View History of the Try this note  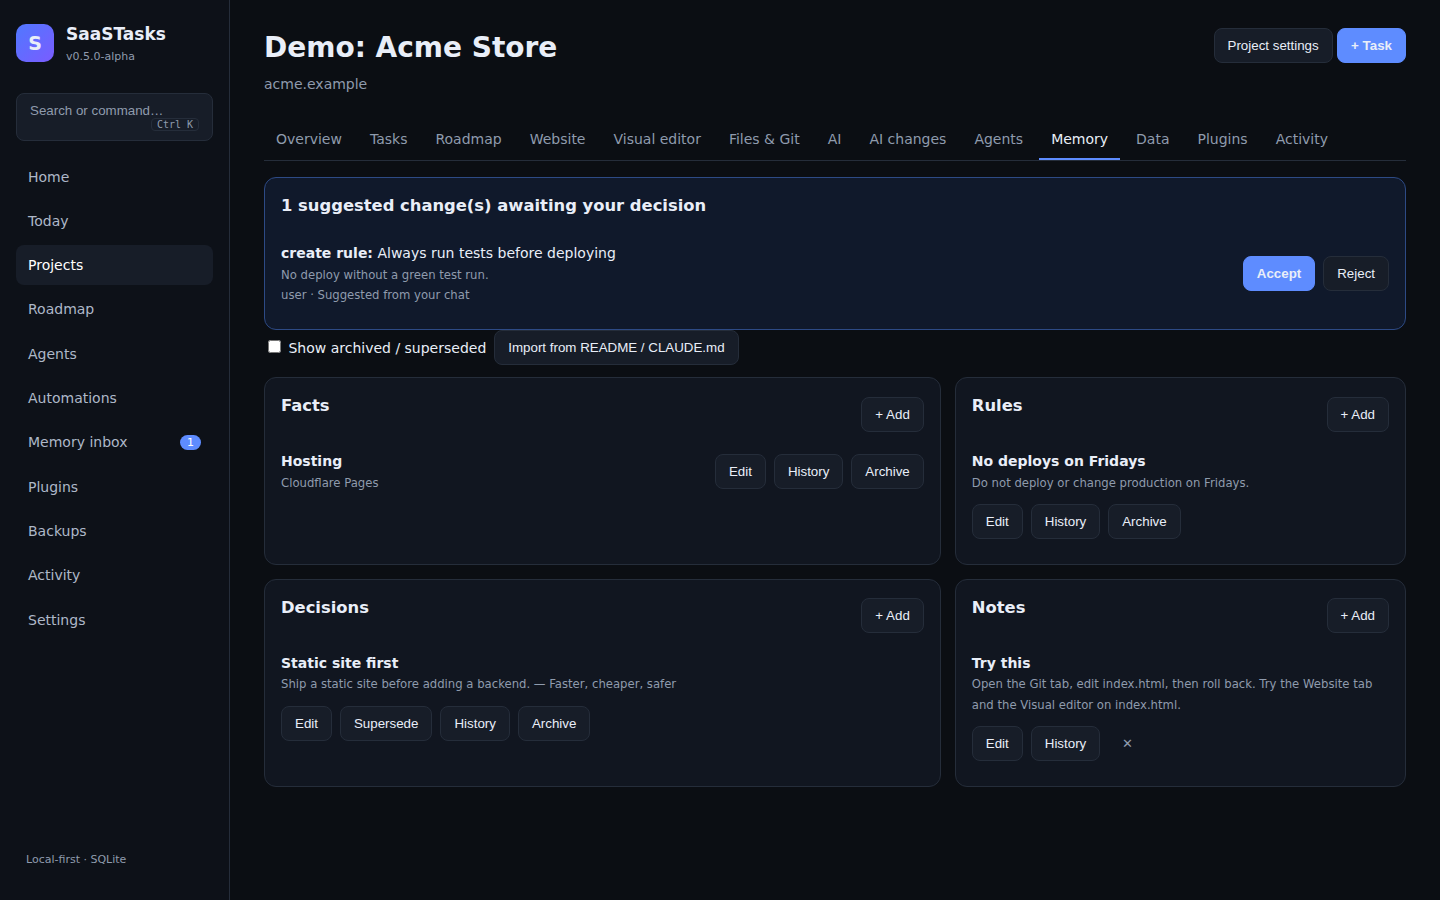point(1065,744)
